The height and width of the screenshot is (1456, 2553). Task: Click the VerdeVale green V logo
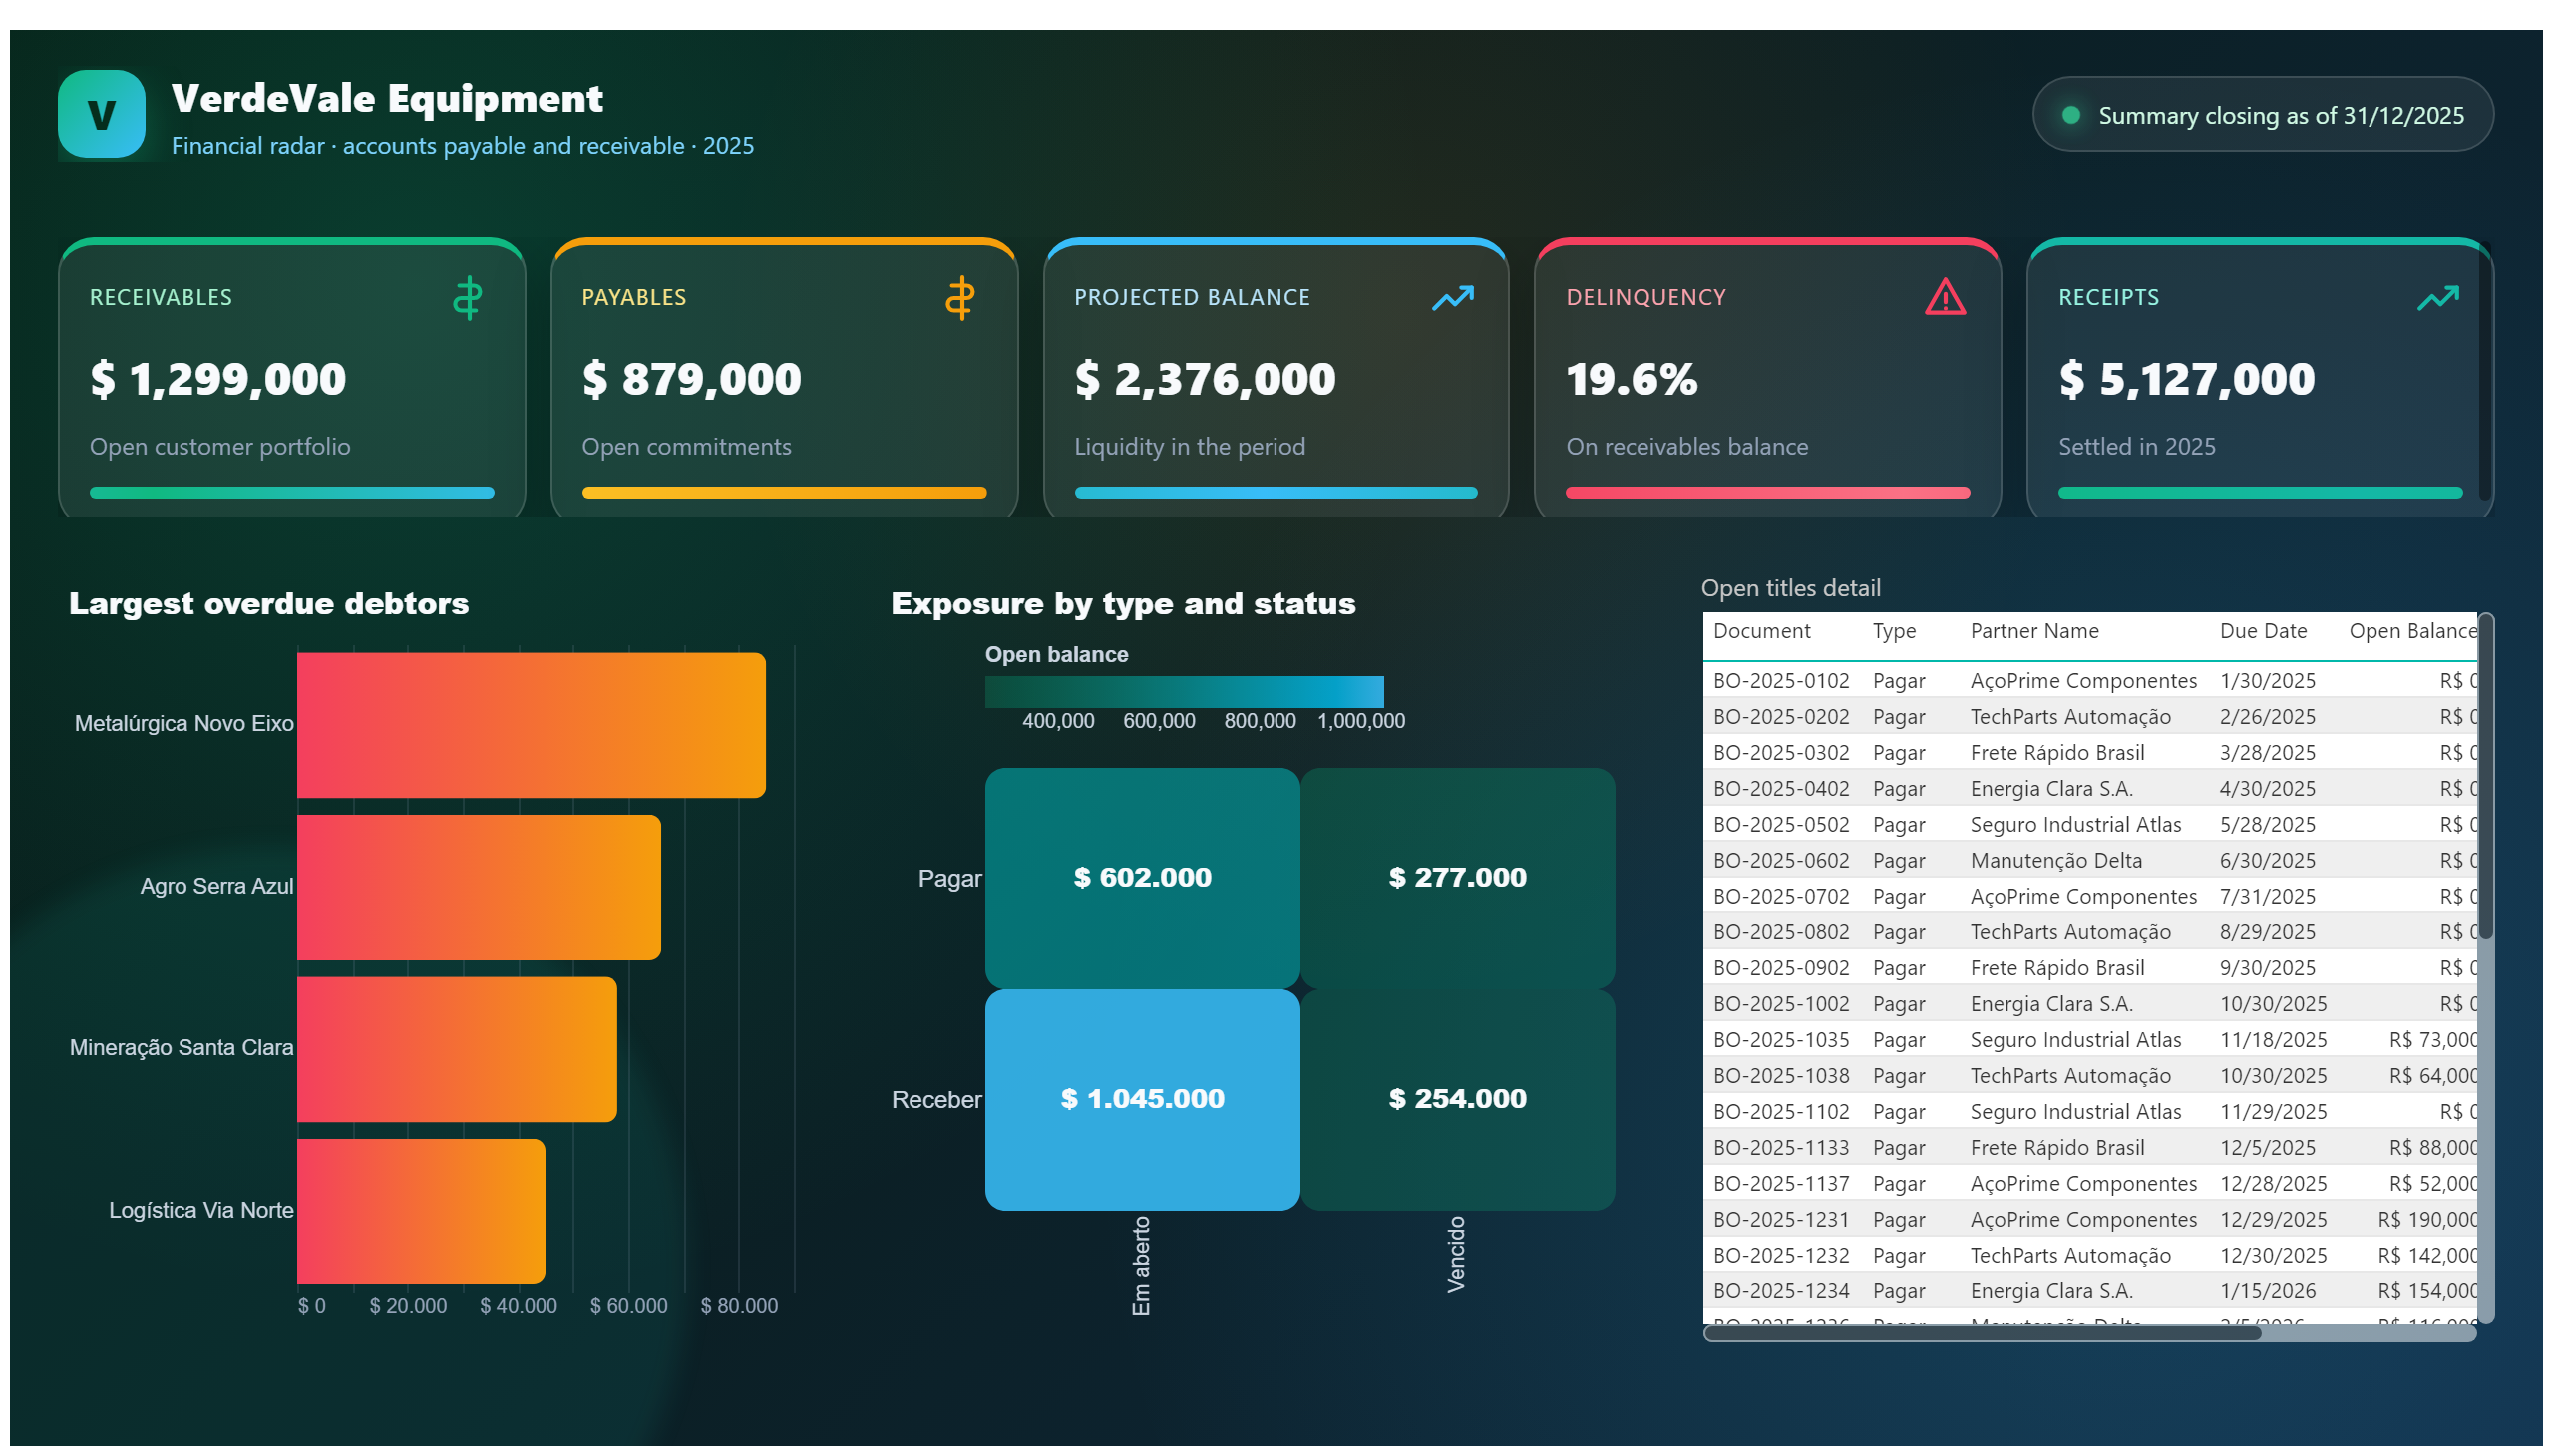(x=101, y=114)
